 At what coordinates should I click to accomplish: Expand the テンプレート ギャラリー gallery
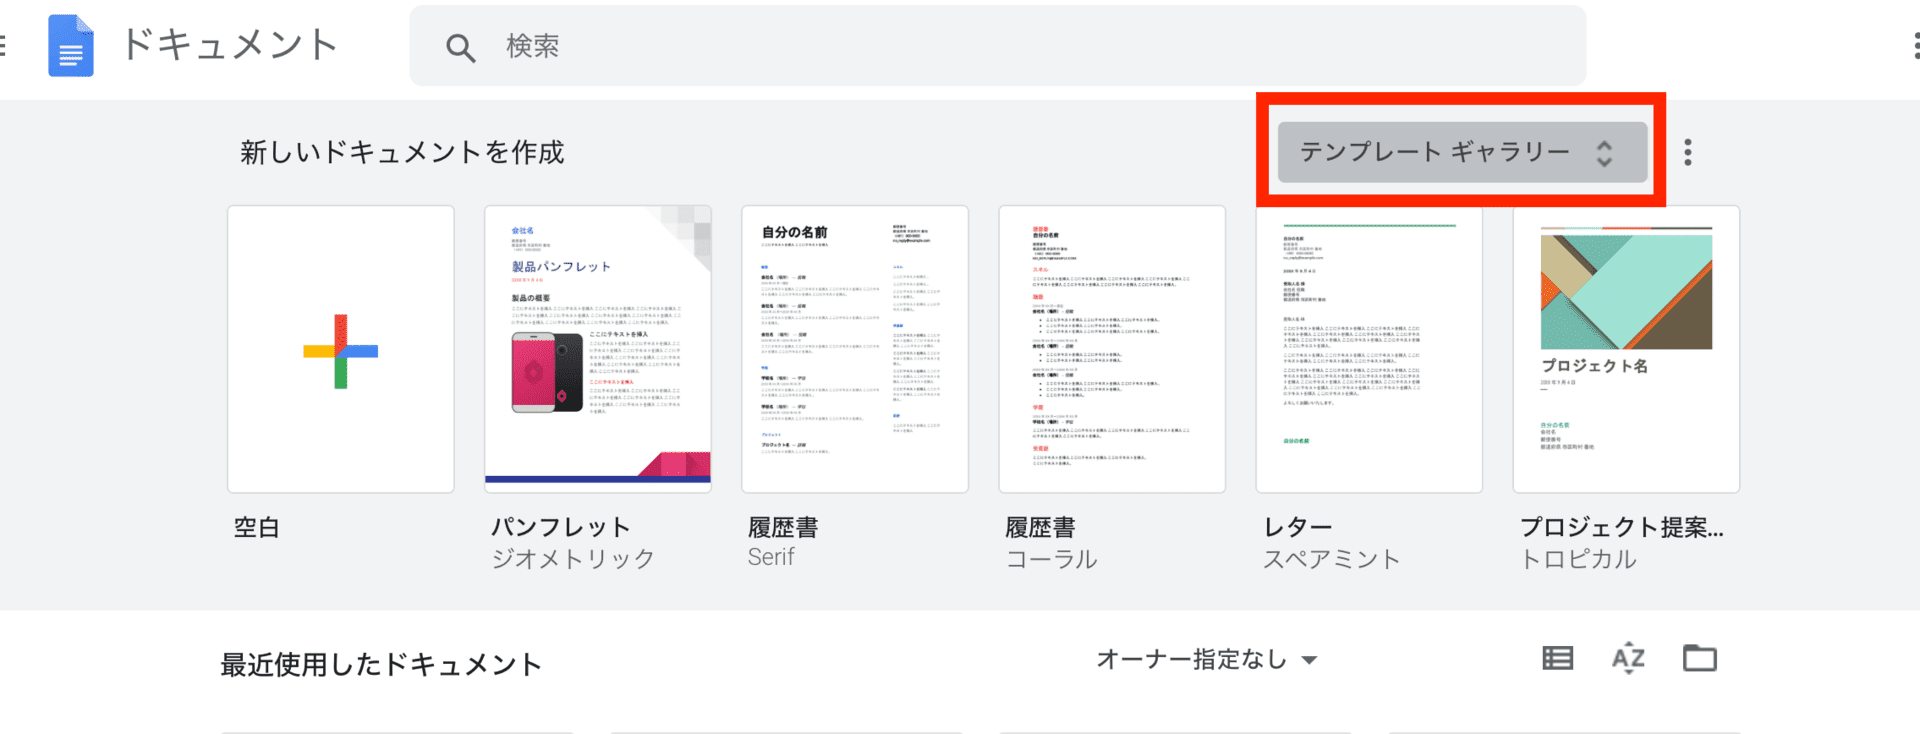pyautogui.click(x=1461, y=152)
